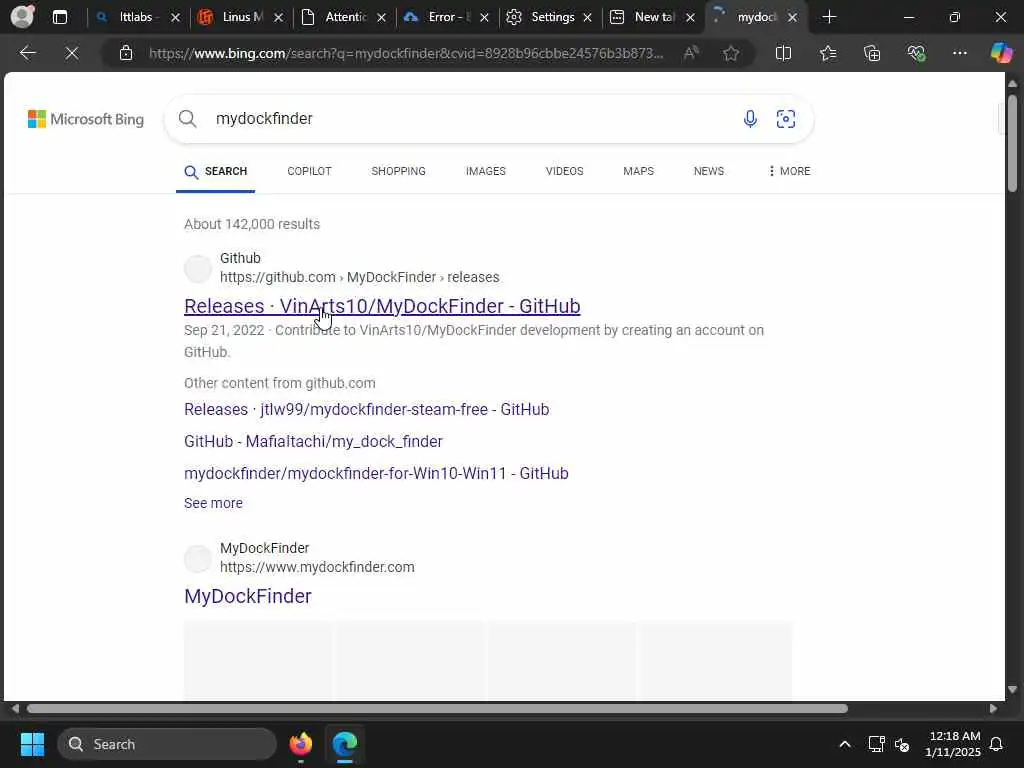1024x768 pixels.
Task: Open network status tray icon
Action: click(x=876, y=744)
